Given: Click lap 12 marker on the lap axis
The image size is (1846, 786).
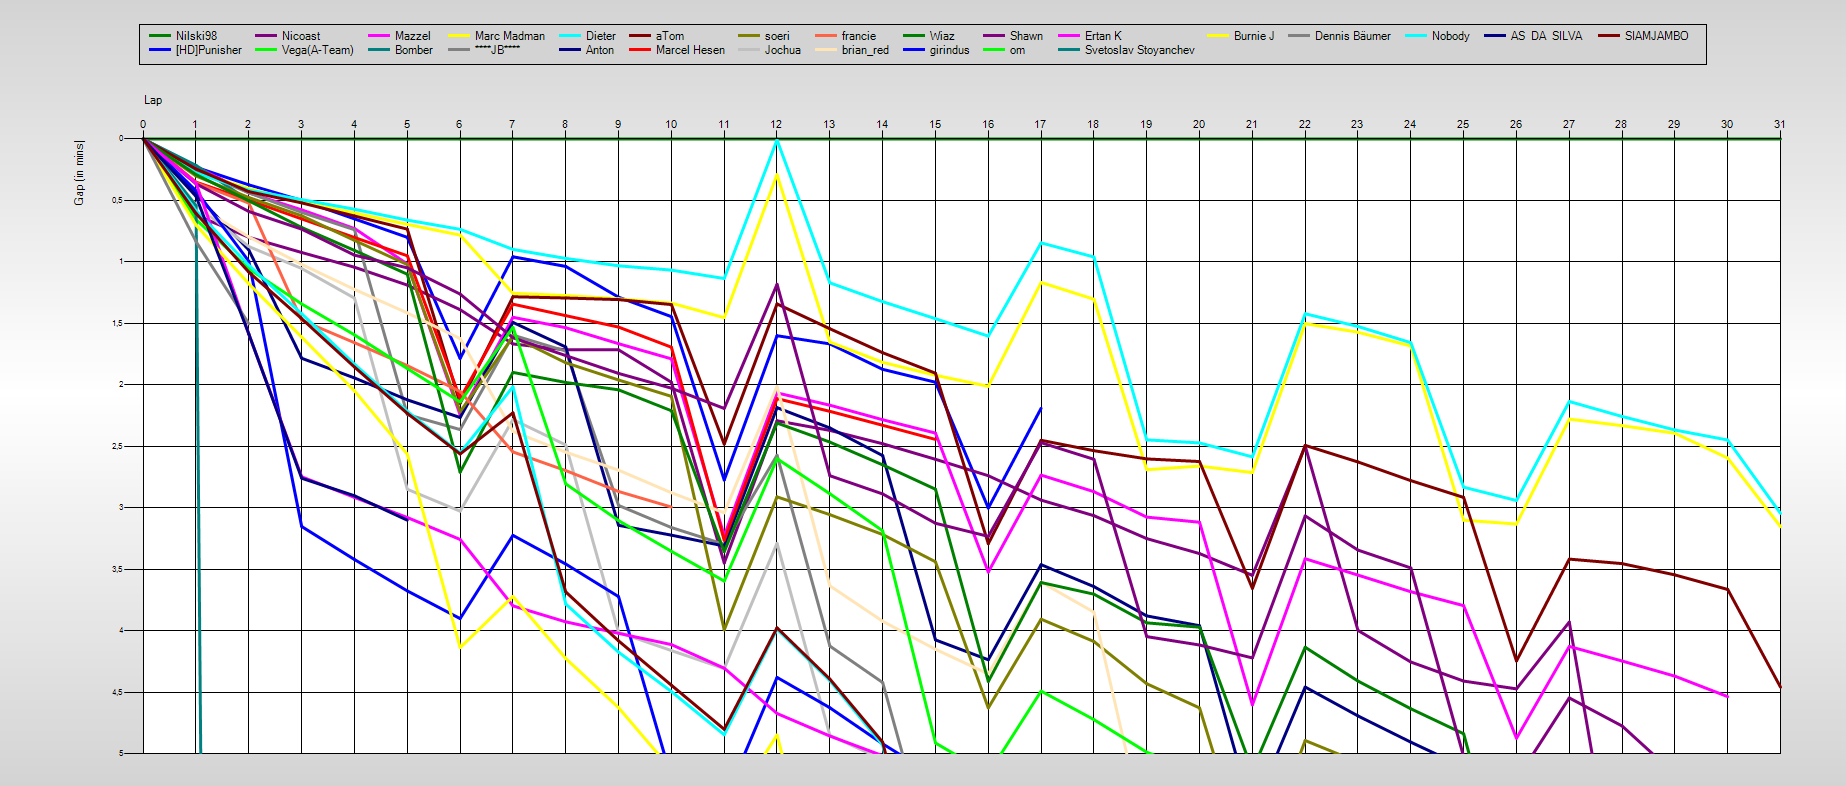Looking at the screenshot, I should [x=776, y=124].
